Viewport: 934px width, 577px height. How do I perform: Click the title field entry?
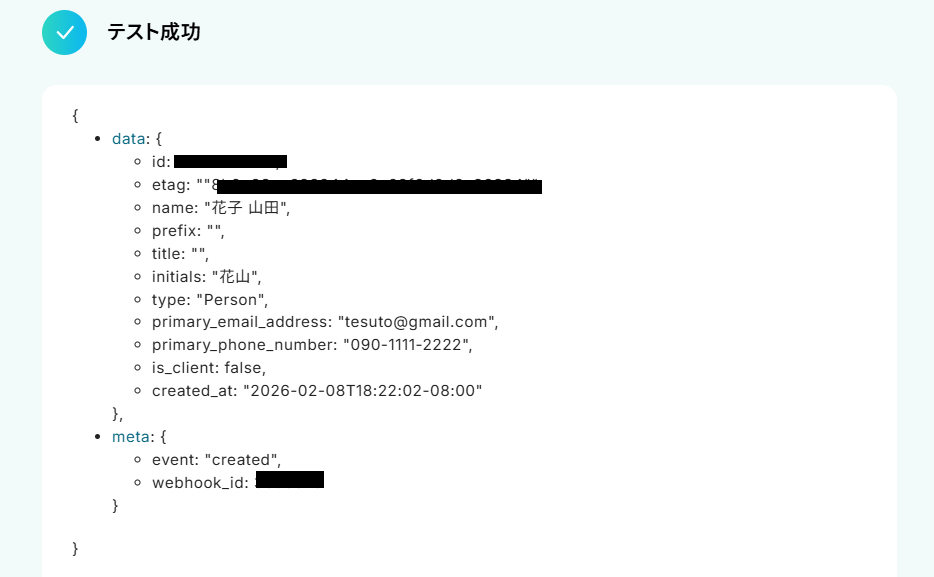[x=180, y=254]
